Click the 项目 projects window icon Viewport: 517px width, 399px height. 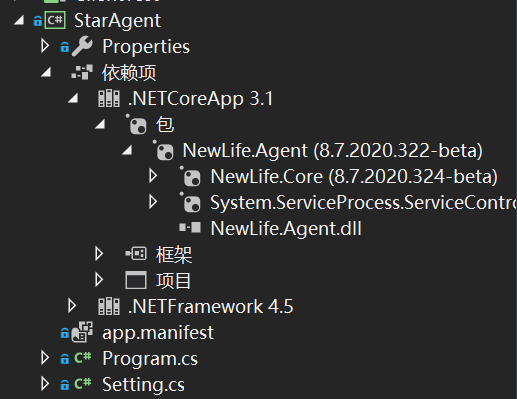[x=136, y=280]
